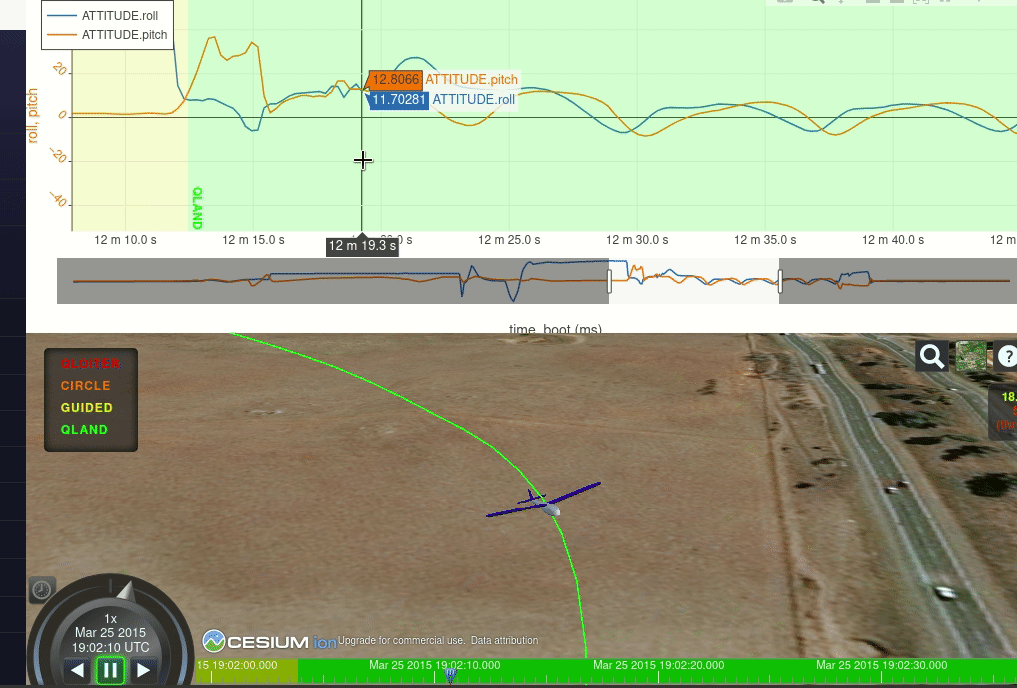
Task: Open the Cesium navigation help button
Action: pyautogui.click(x=1007, y=356)
